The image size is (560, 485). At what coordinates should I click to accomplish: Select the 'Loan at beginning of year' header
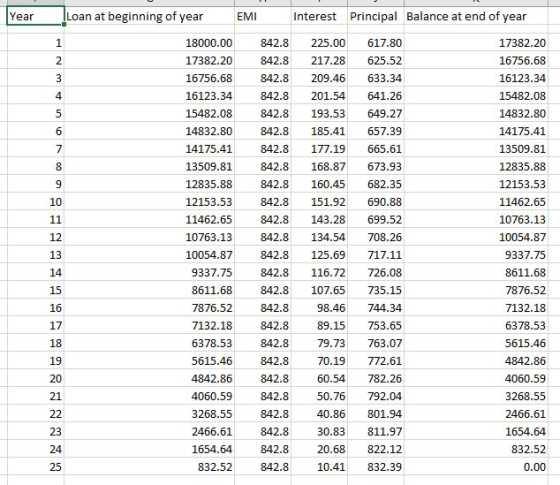(x=149, y=16)
